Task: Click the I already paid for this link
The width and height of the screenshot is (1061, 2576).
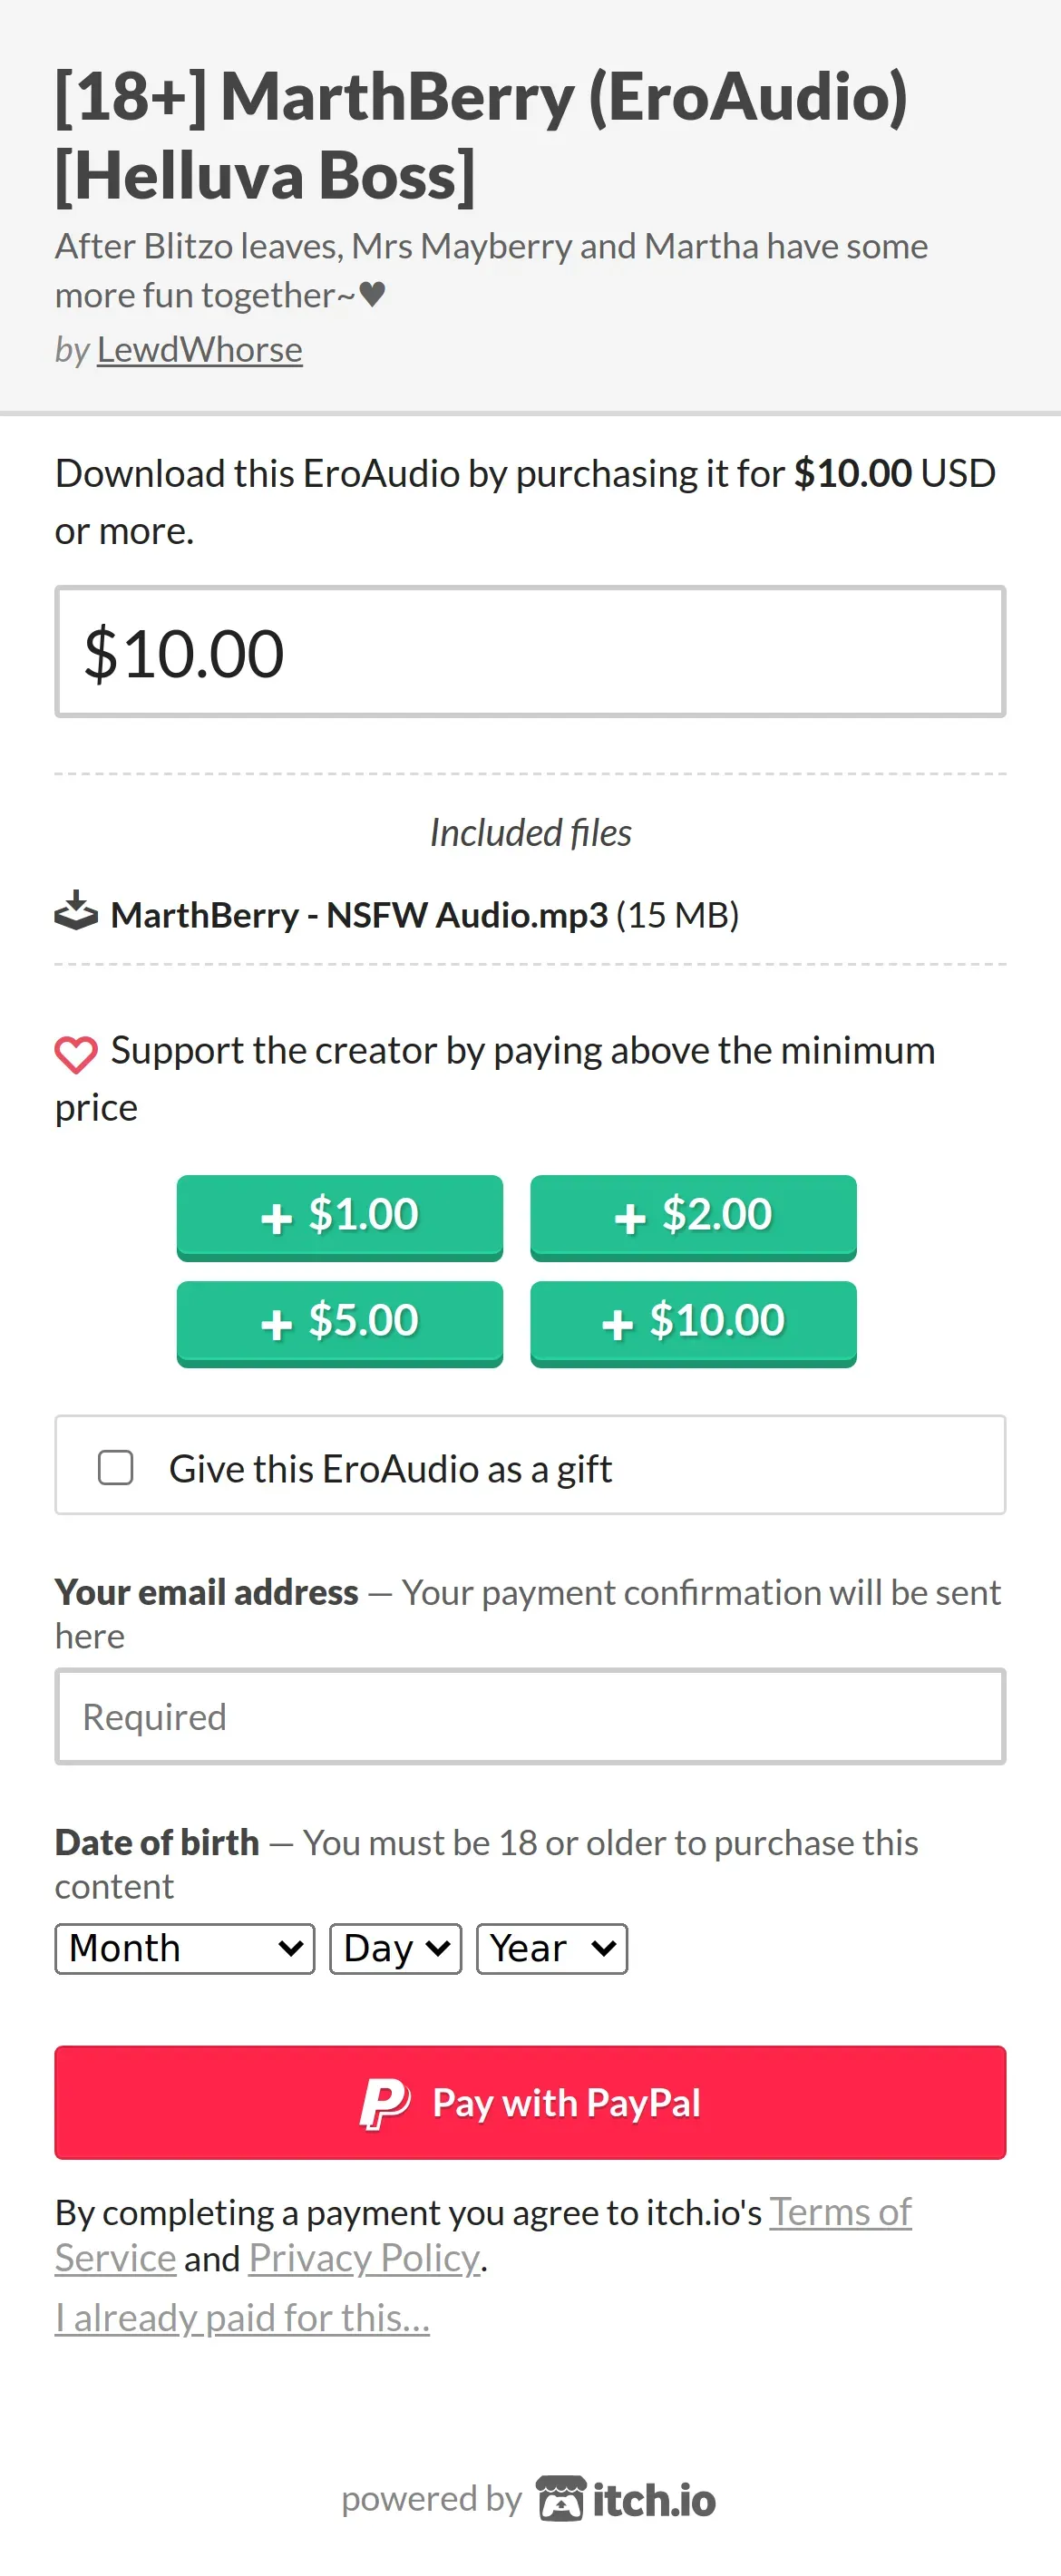Action: pos(242,2318)
